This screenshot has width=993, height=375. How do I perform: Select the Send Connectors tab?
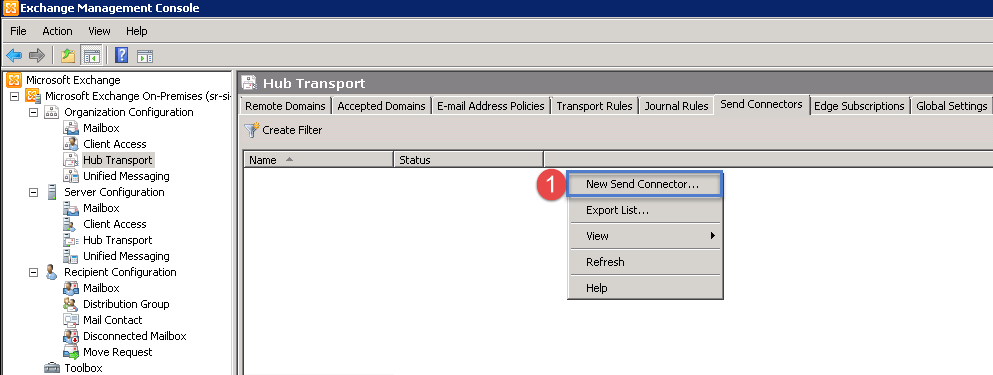761,105
